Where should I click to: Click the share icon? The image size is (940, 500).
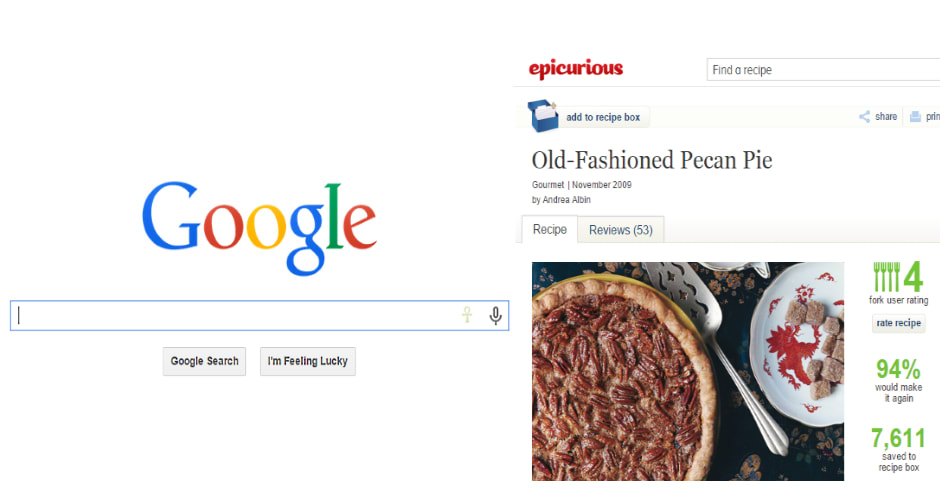point(864,116)
